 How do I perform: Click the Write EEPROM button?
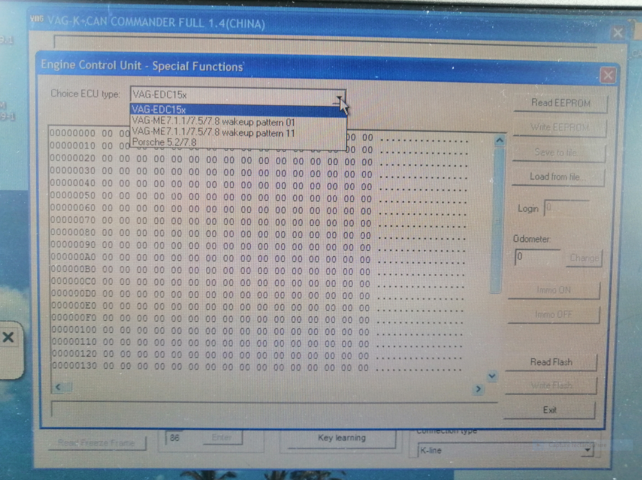[x=559, y=127]
